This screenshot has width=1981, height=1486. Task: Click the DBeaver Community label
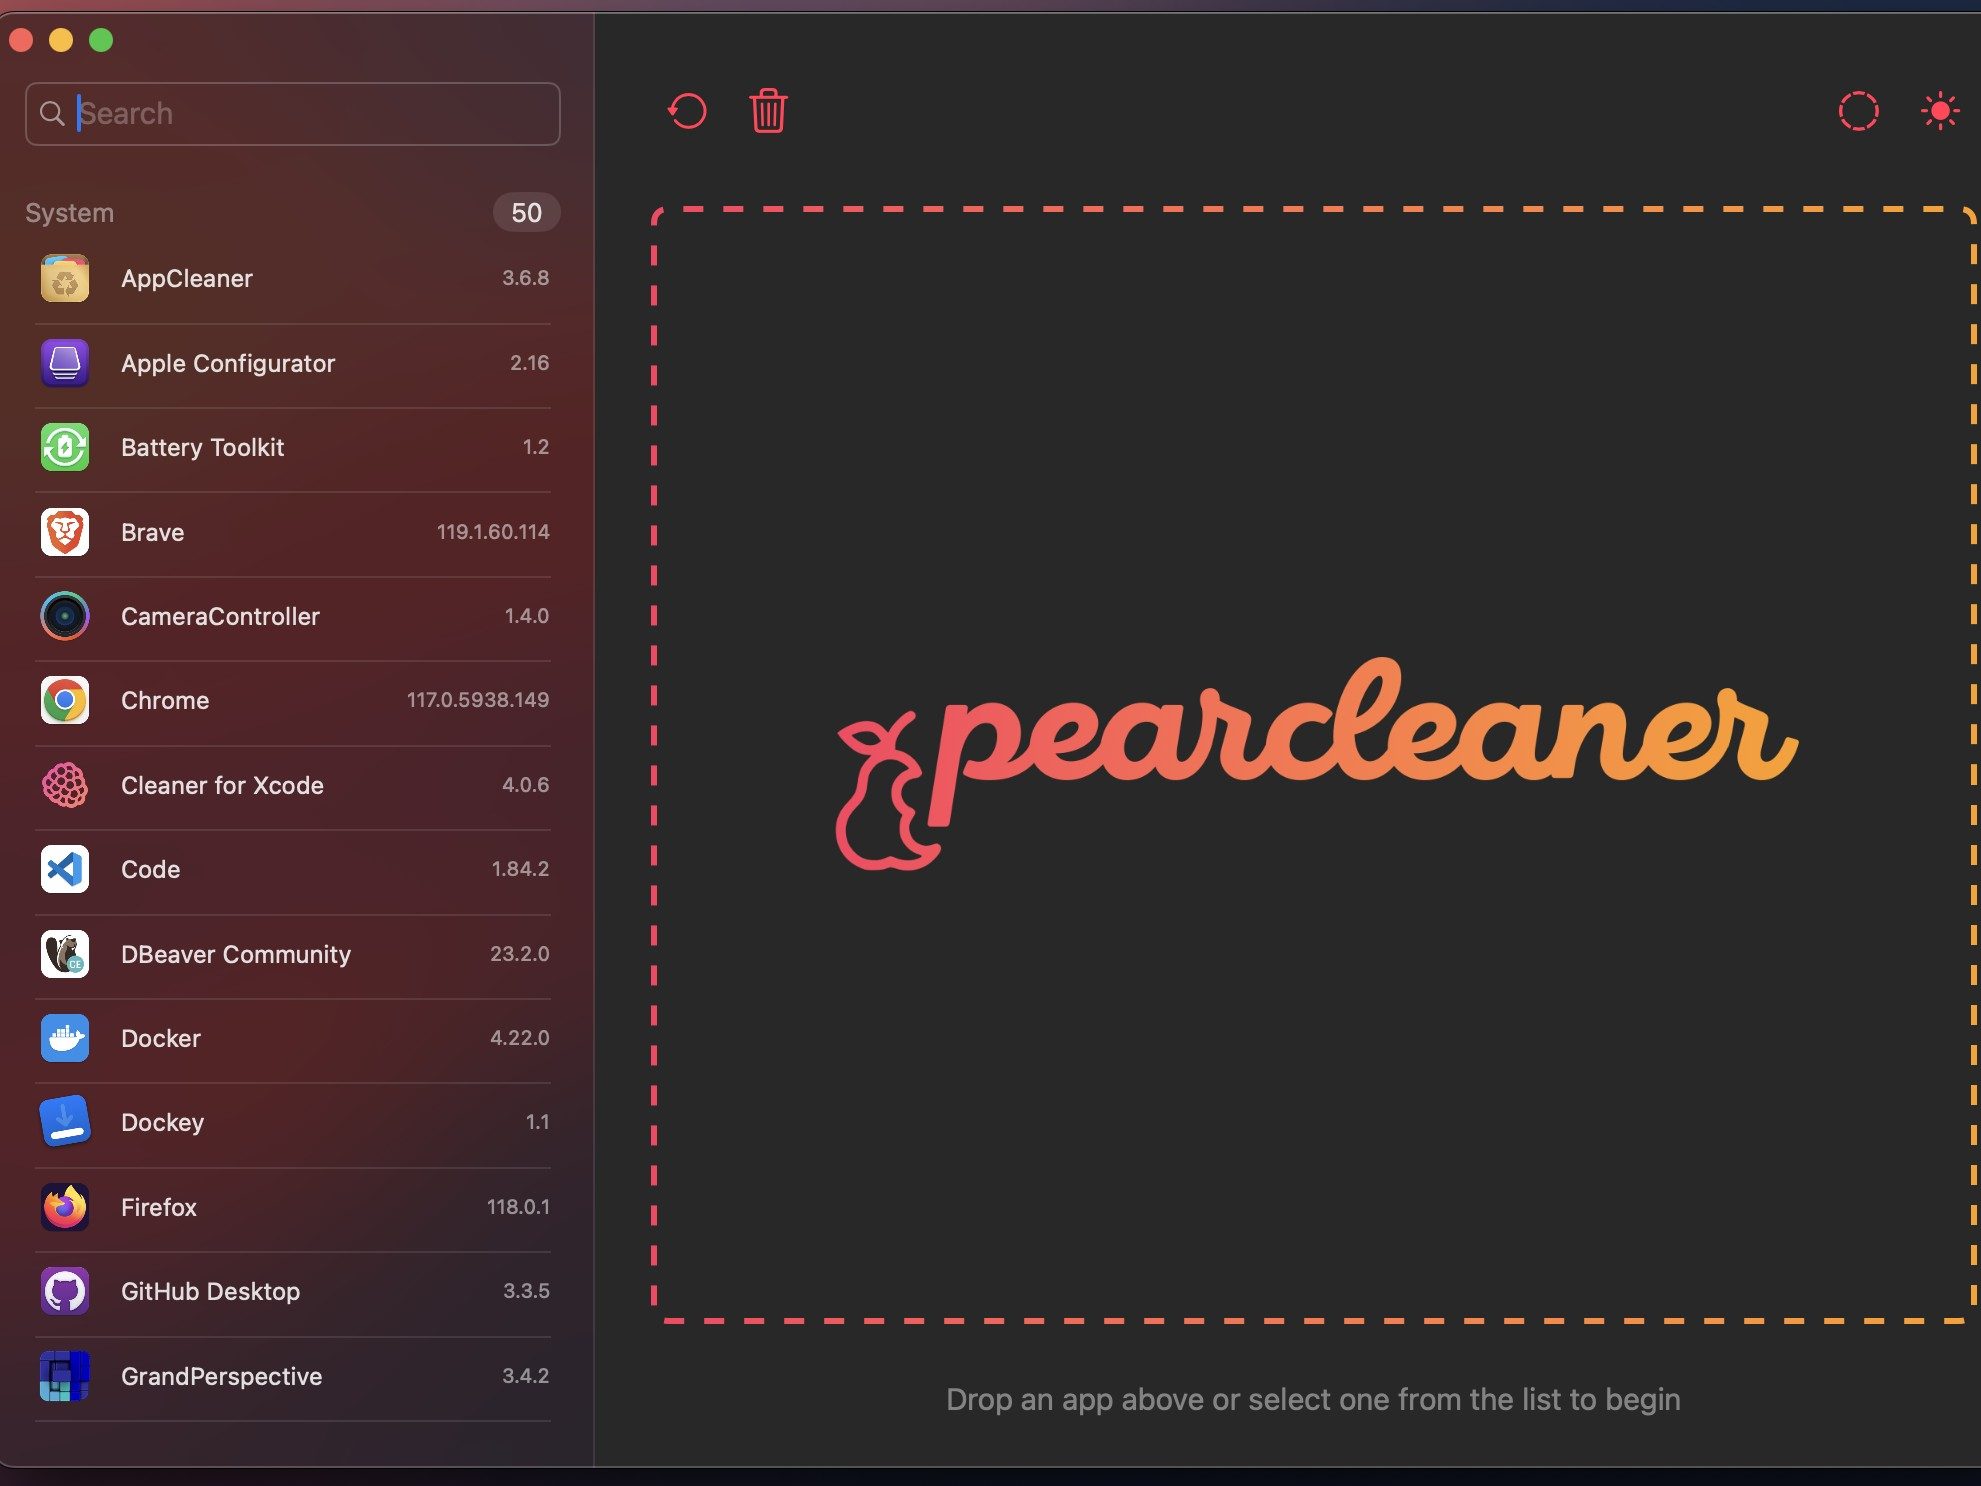(x=236, y=955)
